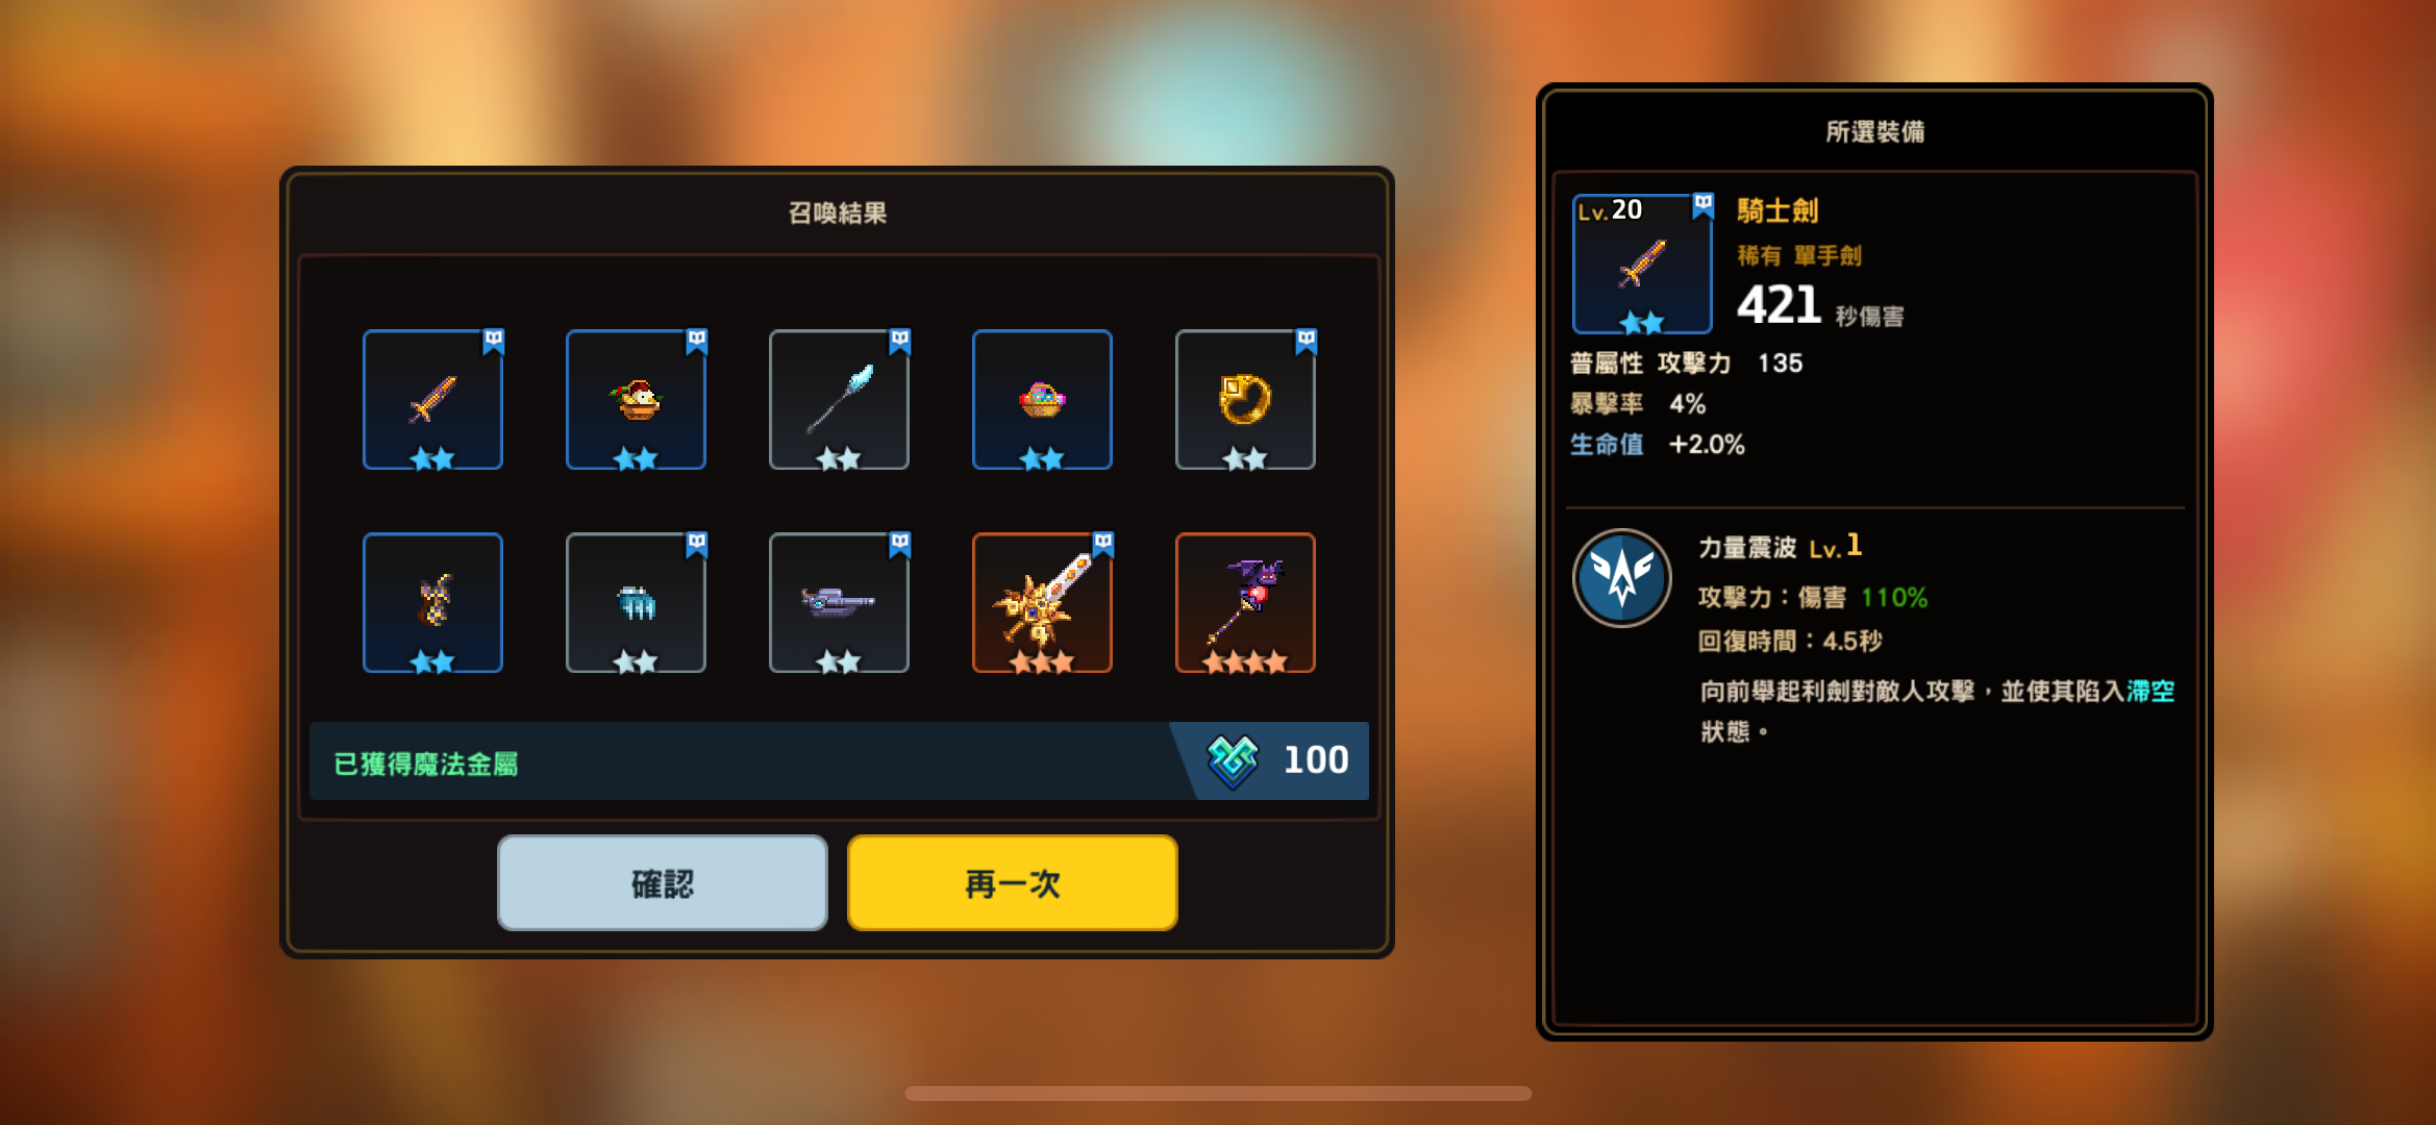This screenshot has width=2436, height=1125.
Task: Tap the bookmark badge on the sword item
Action: point(494,340)
